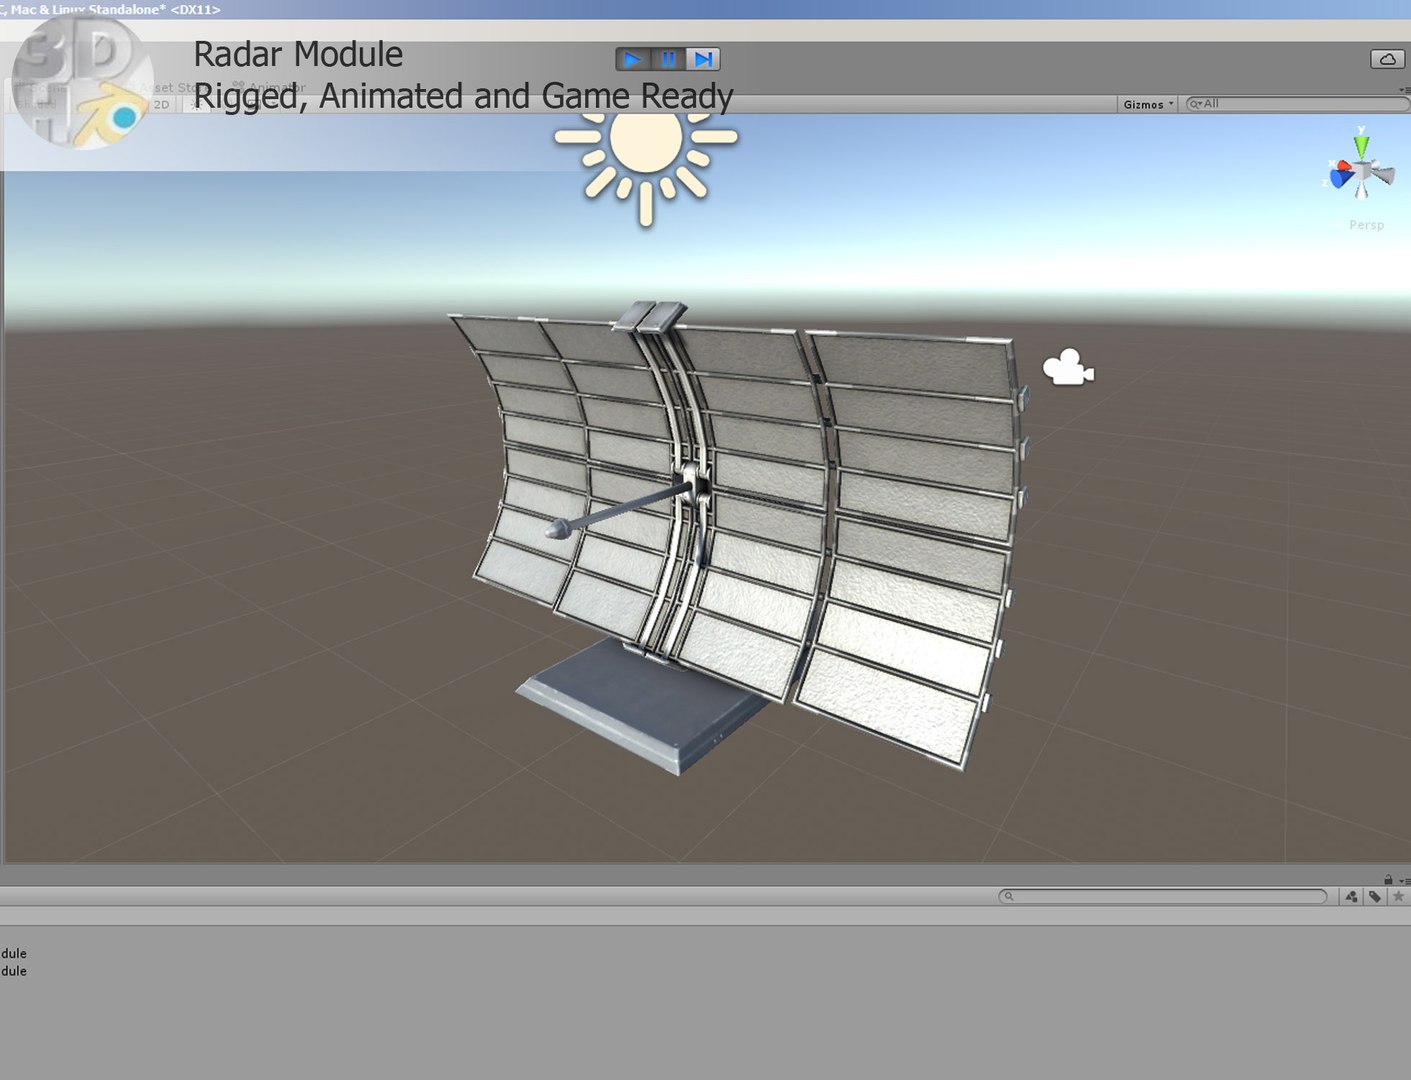Open the Scene view panel options menu

point(1404,89)
